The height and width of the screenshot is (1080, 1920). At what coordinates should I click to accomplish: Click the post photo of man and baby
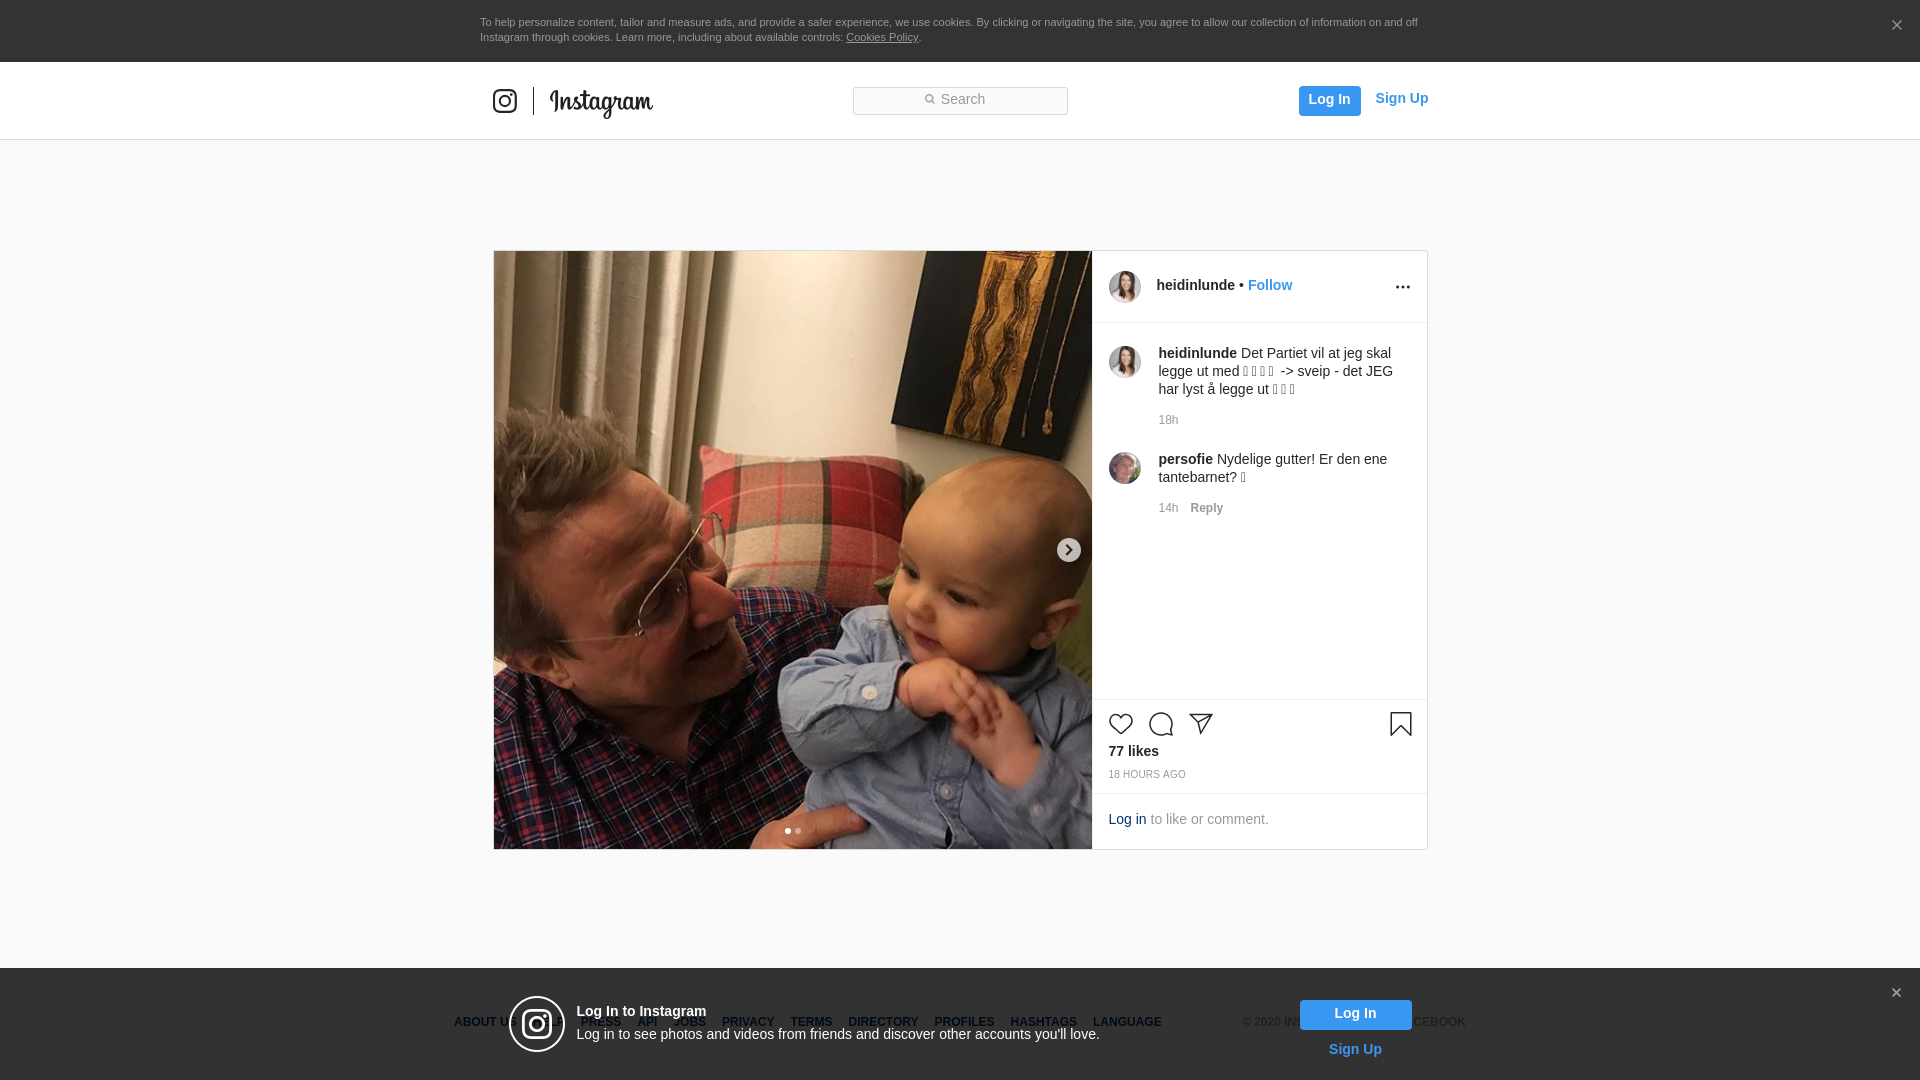click(x=793, y=550)
